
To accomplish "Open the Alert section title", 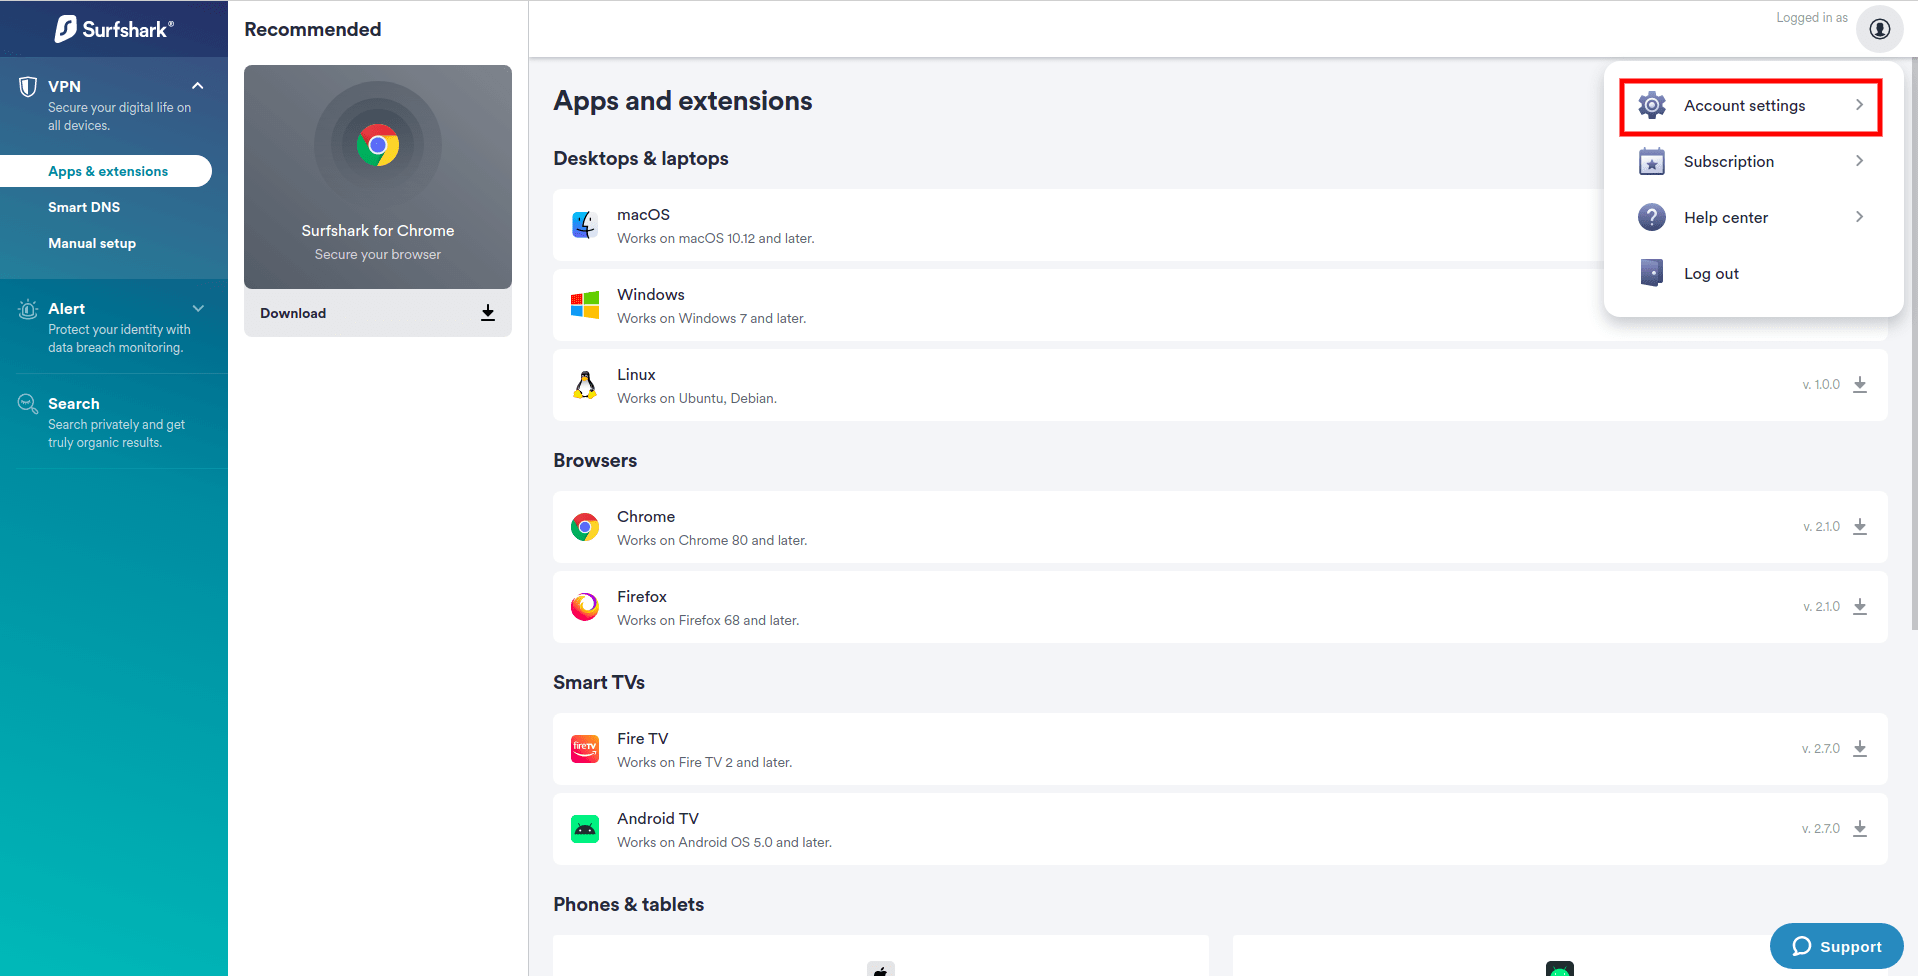I will point(67,309).
